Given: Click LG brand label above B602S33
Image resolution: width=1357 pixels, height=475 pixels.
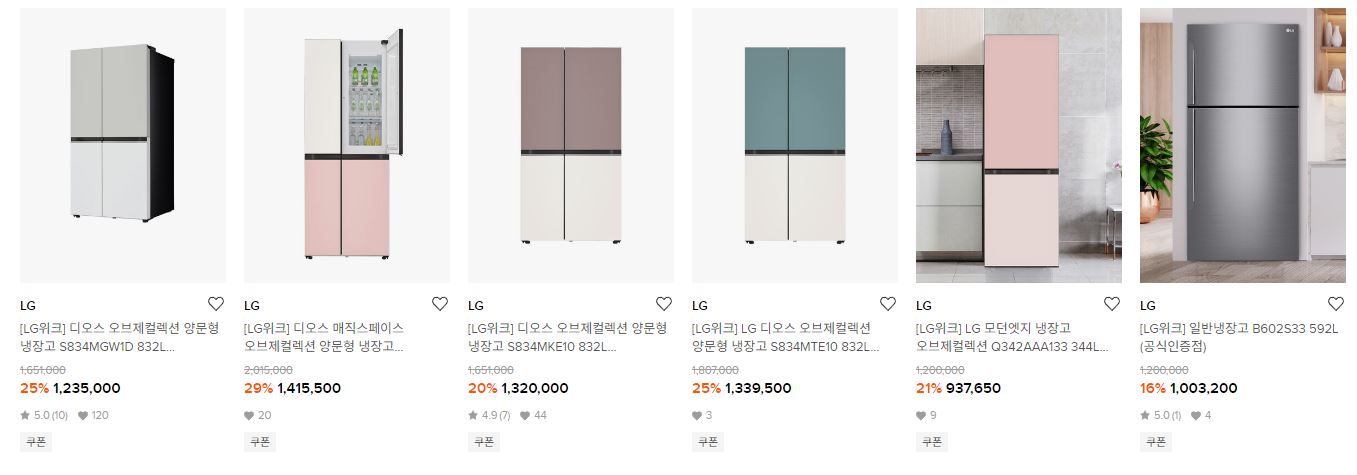Looking at the screenshot, I should (x=1148, y=306).
